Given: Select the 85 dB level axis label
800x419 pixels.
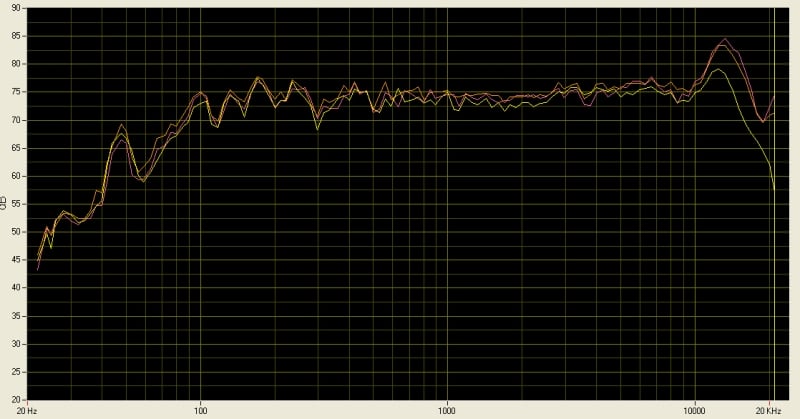Looking at the screenshot, I should (18, 36).
